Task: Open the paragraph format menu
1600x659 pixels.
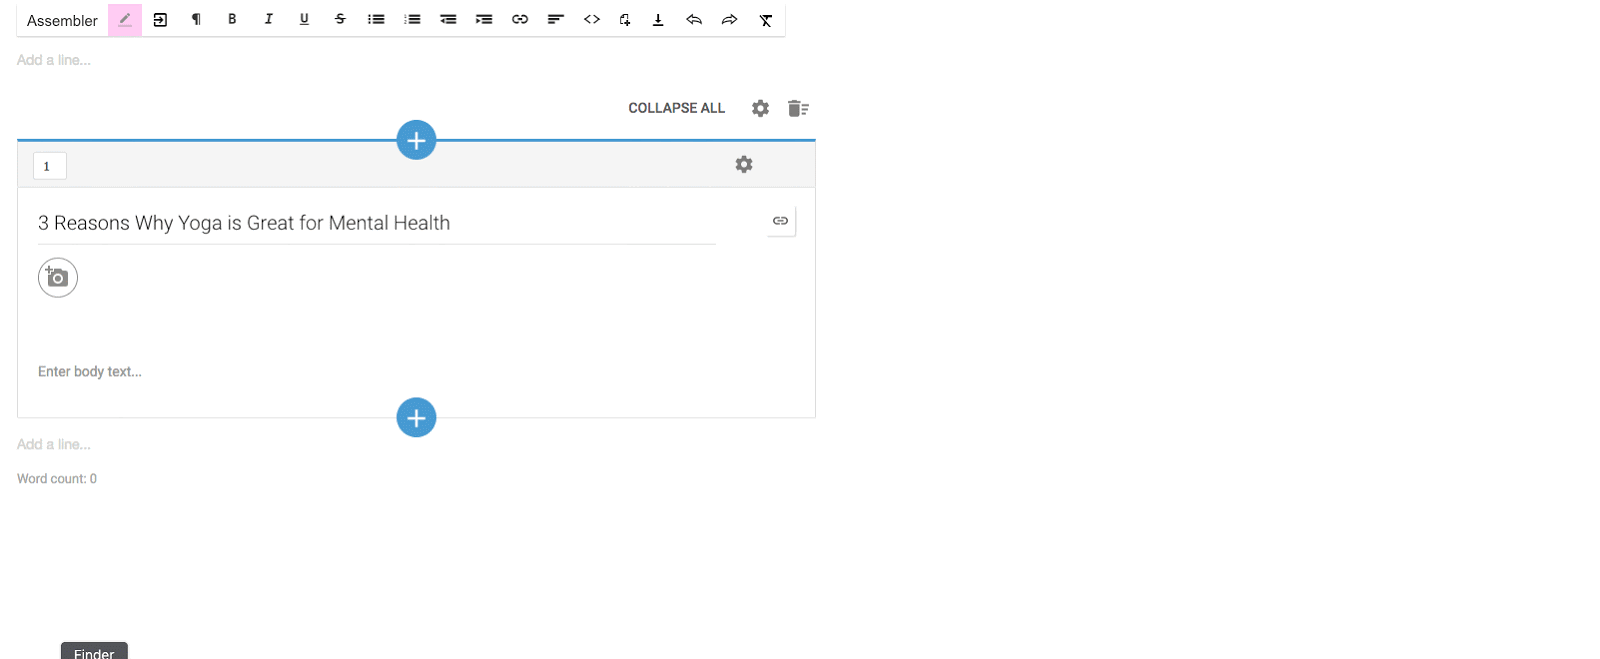Action: (x=196, y=20)
